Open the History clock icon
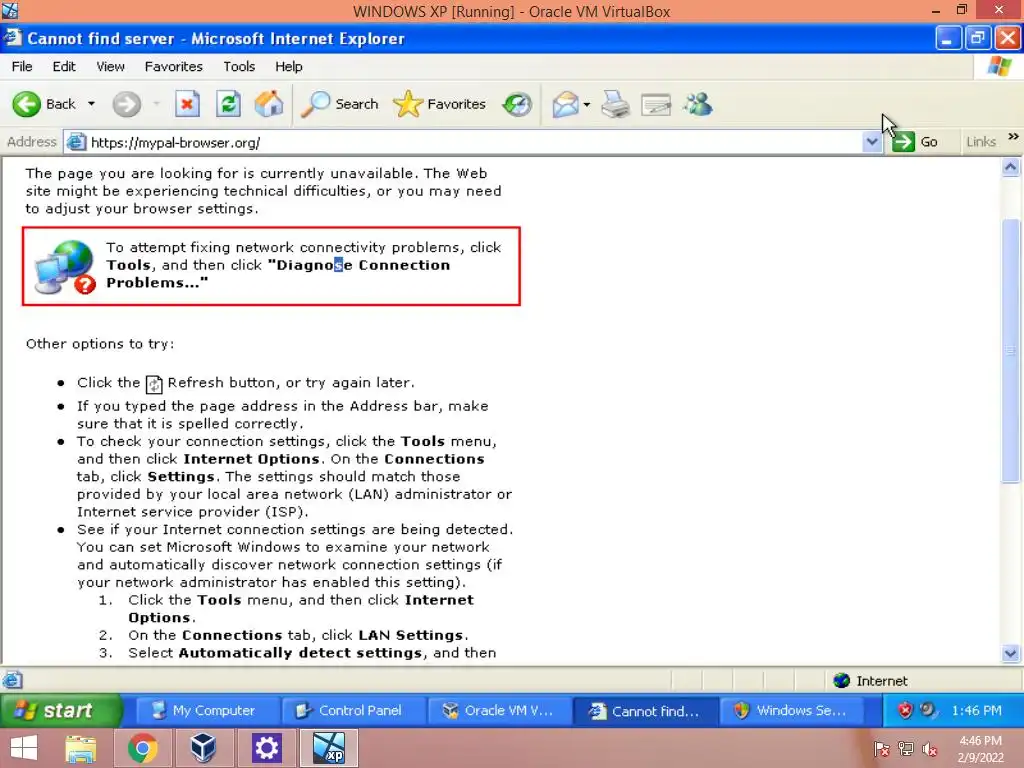 pos(517,104)
